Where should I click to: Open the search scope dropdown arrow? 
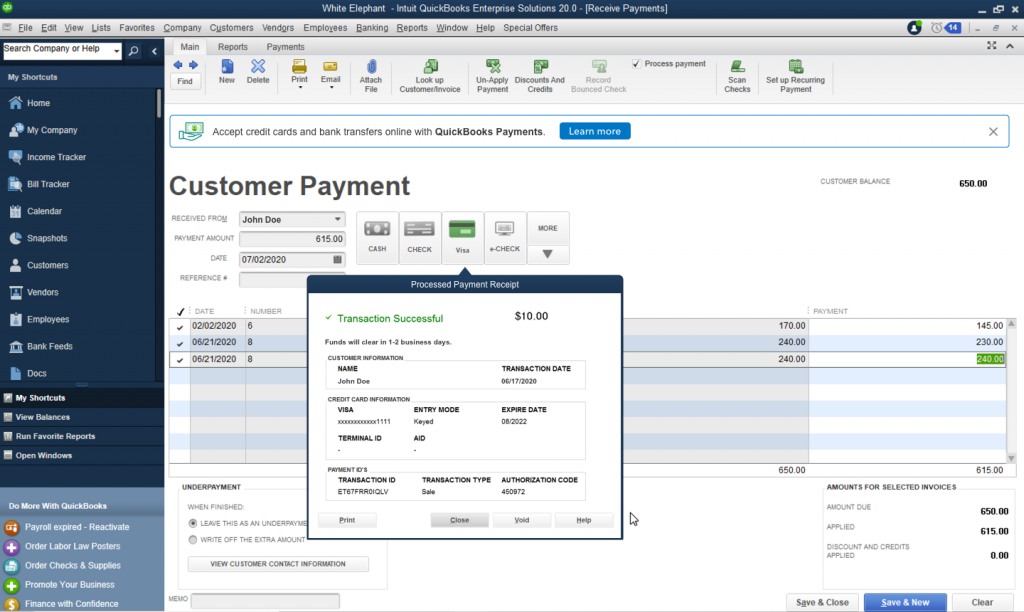click(116, 51)
